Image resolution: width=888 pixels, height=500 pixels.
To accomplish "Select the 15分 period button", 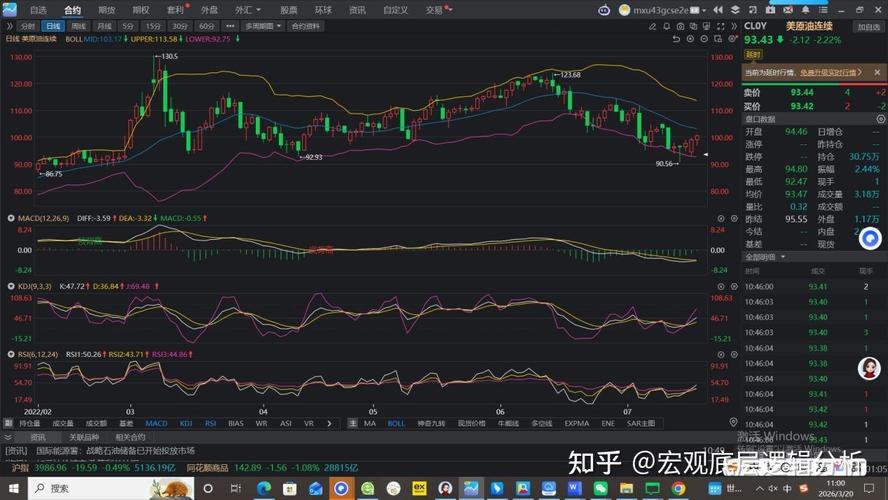I will coord(153,26).
